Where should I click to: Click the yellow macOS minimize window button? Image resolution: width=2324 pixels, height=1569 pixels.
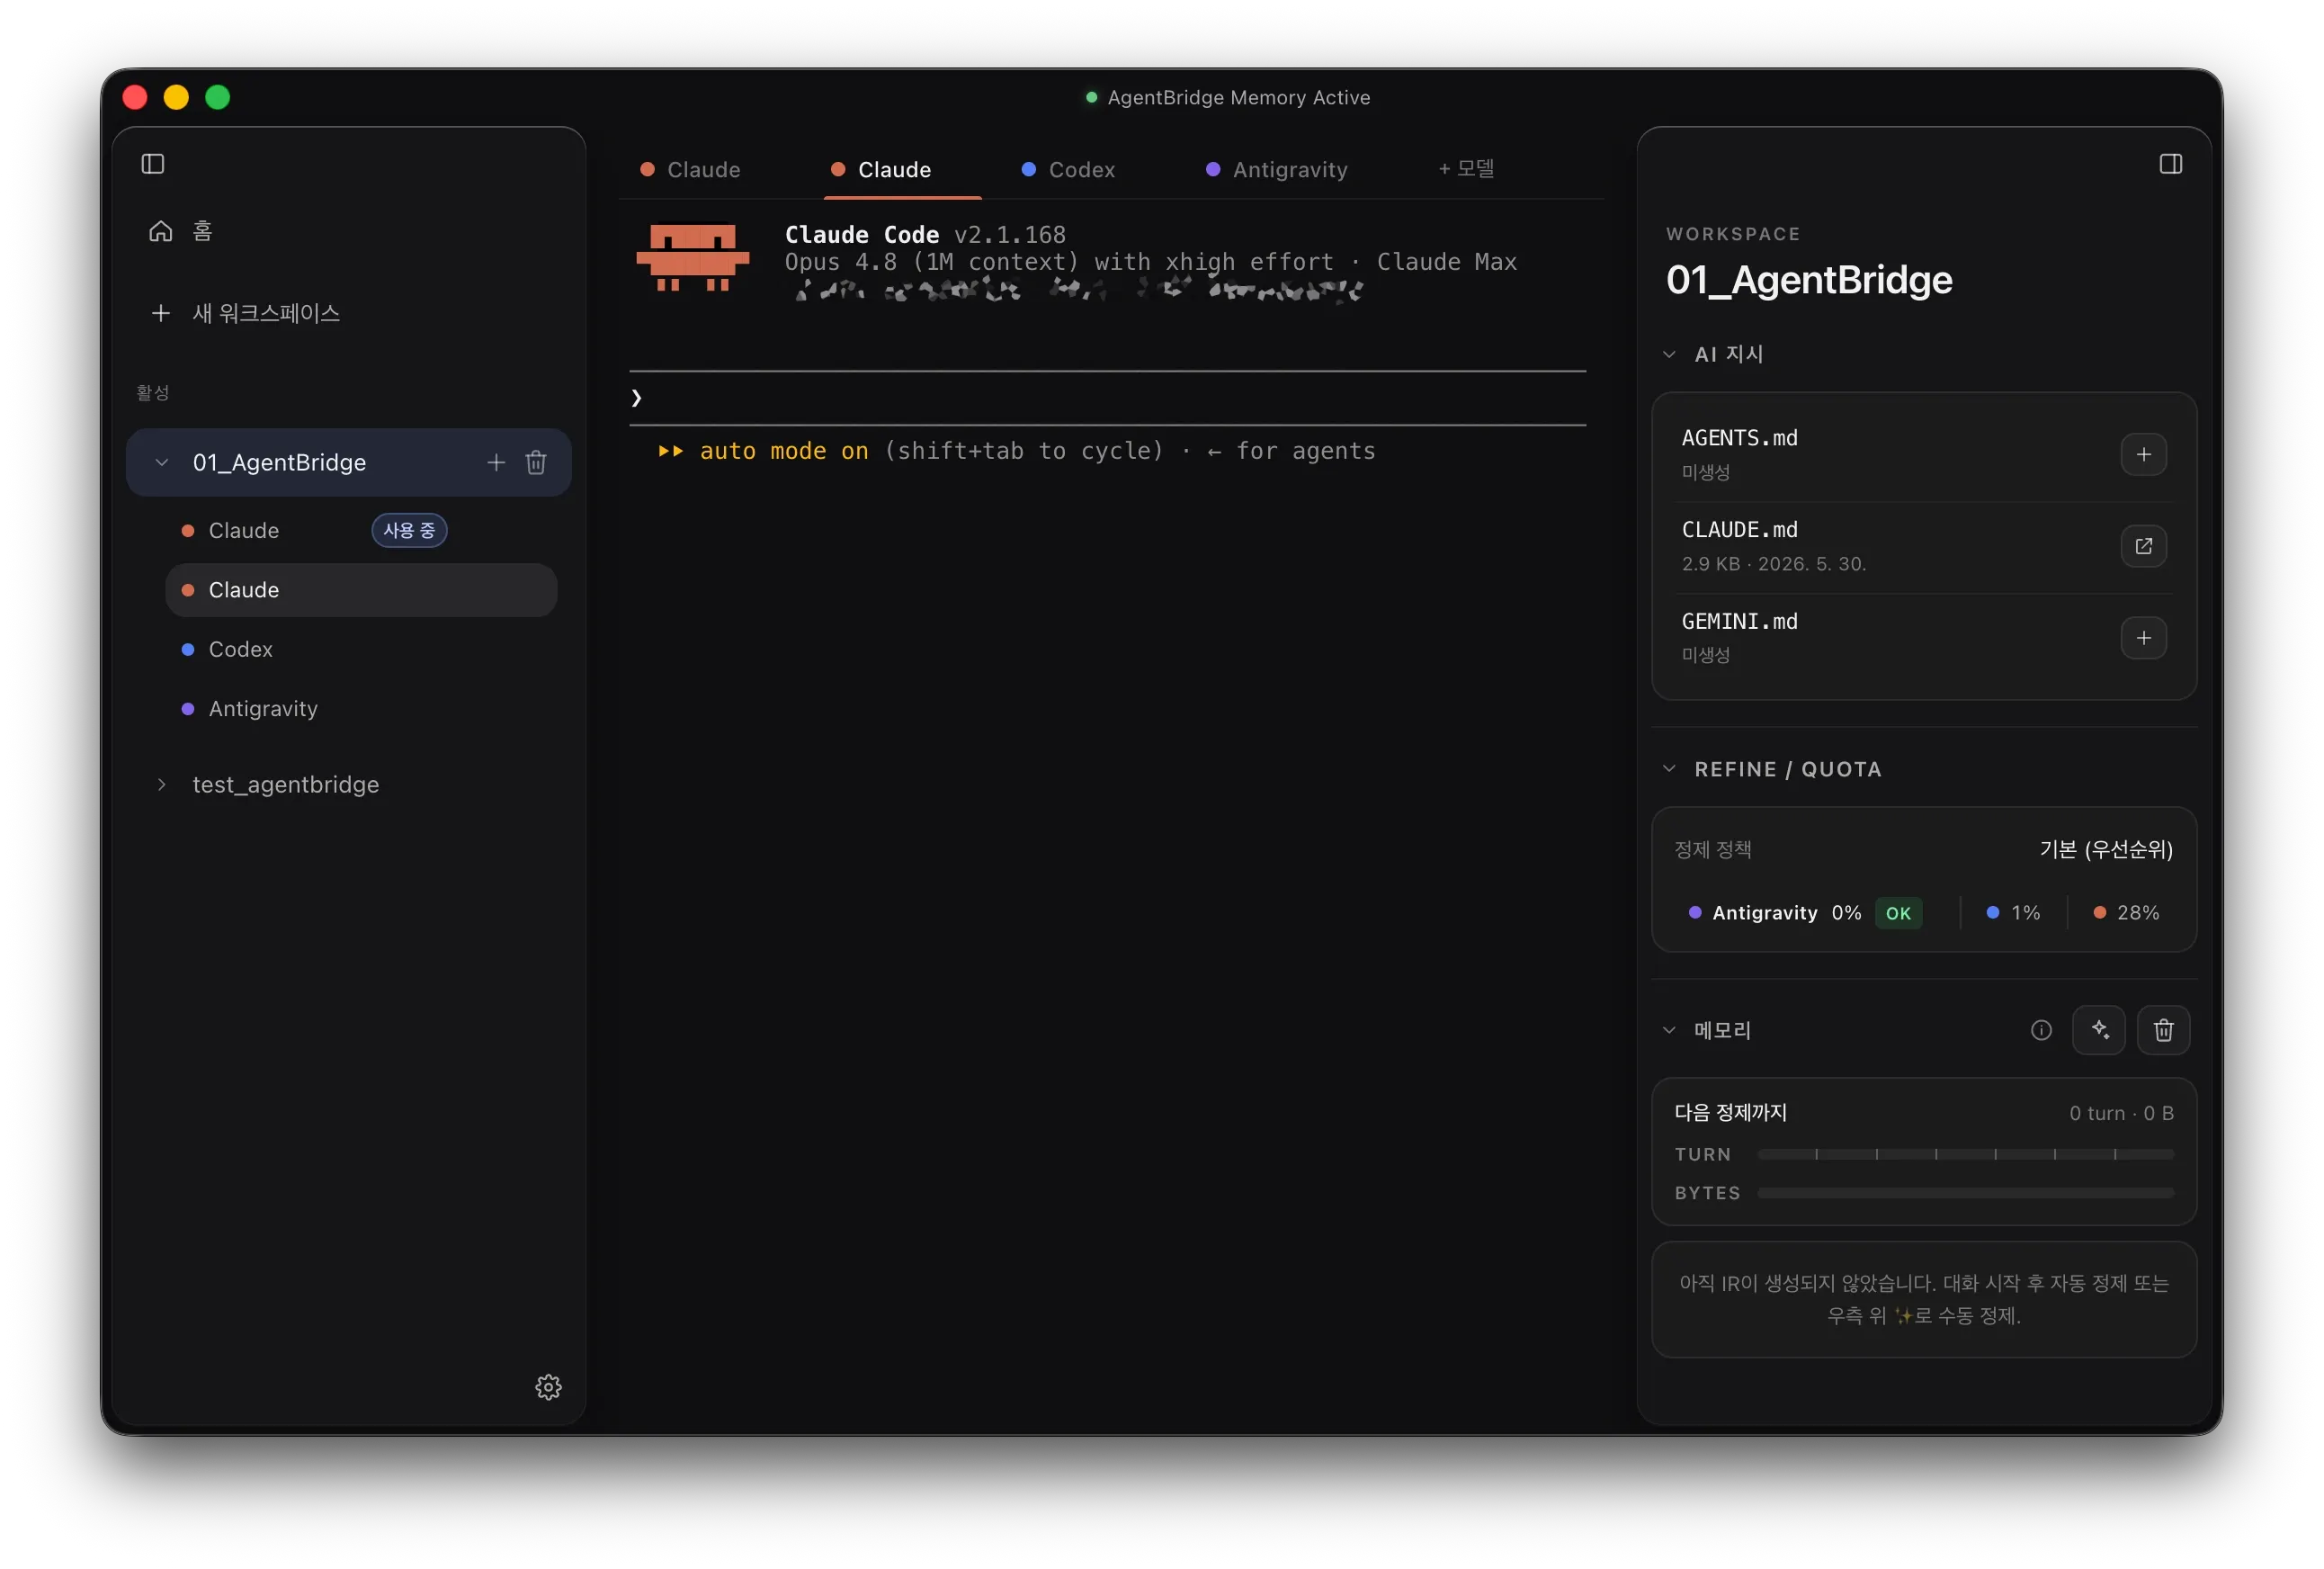coord(176,97)
